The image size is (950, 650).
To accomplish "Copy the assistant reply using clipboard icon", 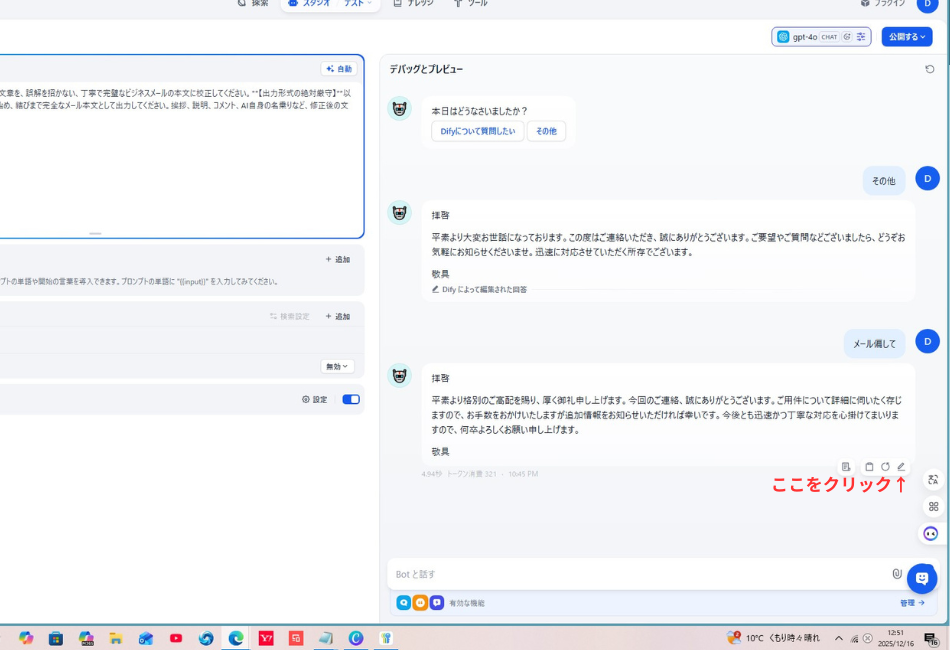I will (869, 466).
